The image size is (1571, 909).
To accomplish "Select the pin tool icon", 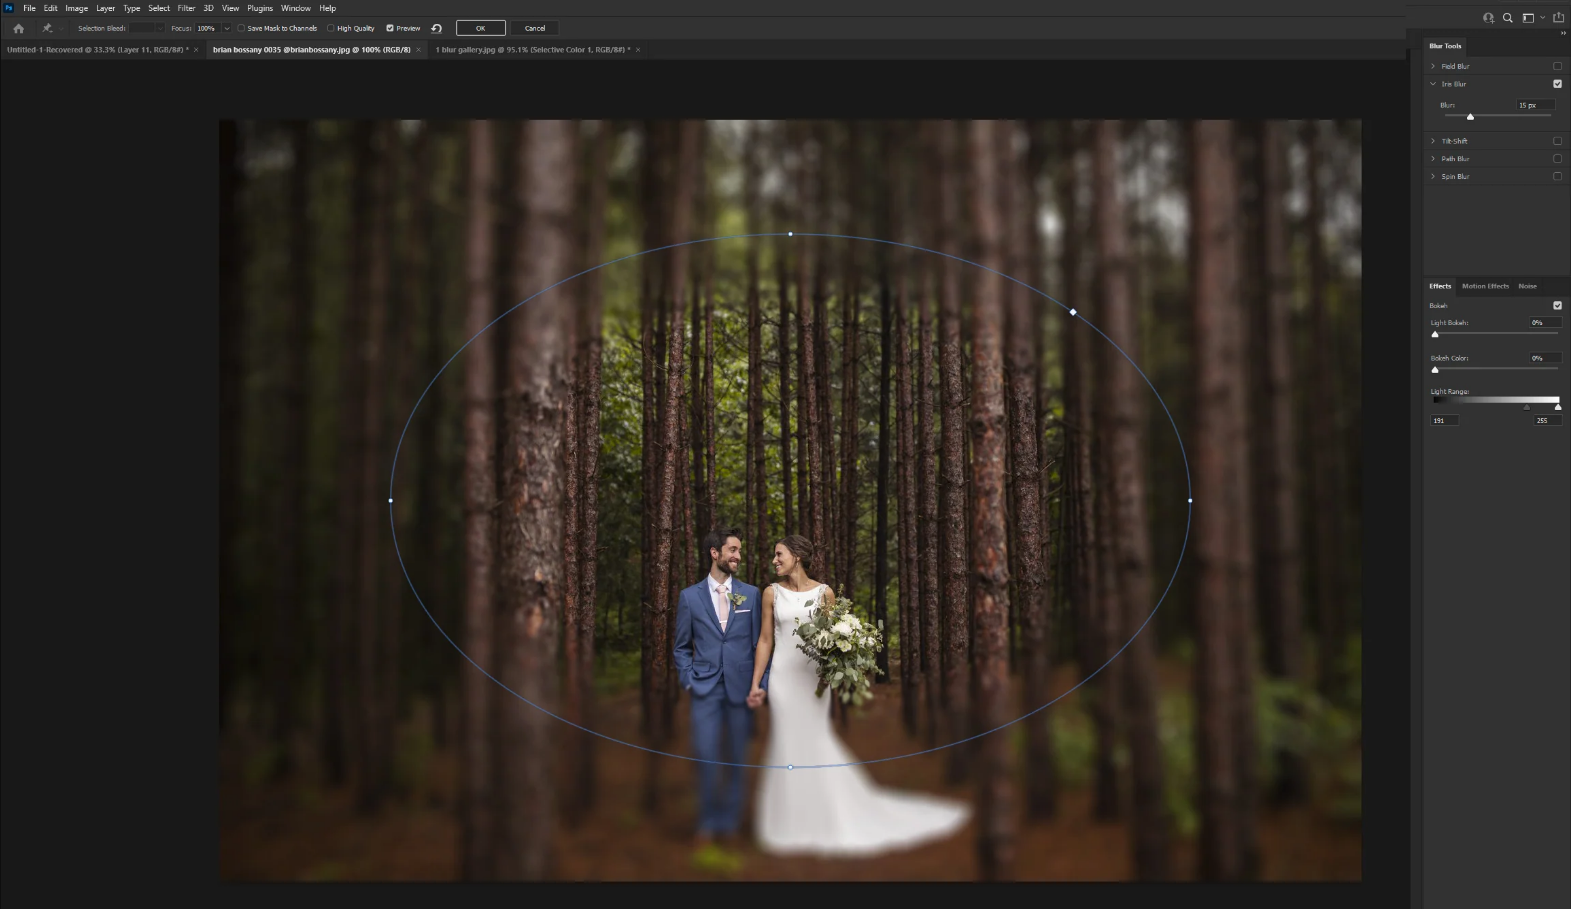I will 47,28.
